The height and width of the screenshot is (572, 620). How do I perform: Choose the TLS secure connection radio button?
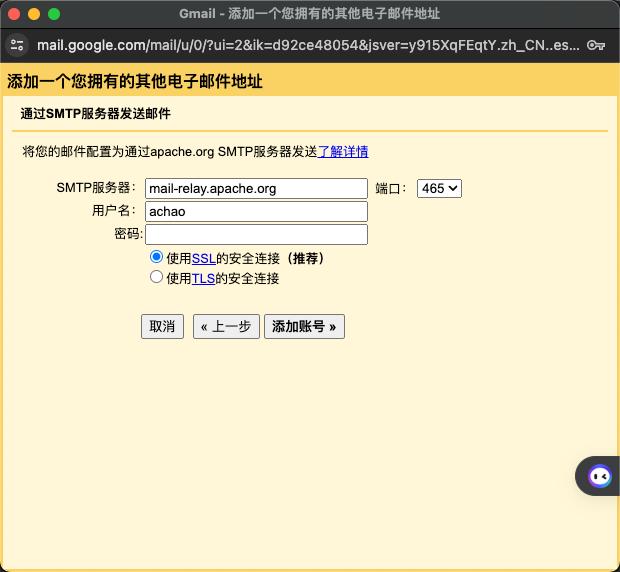pyautogui.click(x=156, y=278)
